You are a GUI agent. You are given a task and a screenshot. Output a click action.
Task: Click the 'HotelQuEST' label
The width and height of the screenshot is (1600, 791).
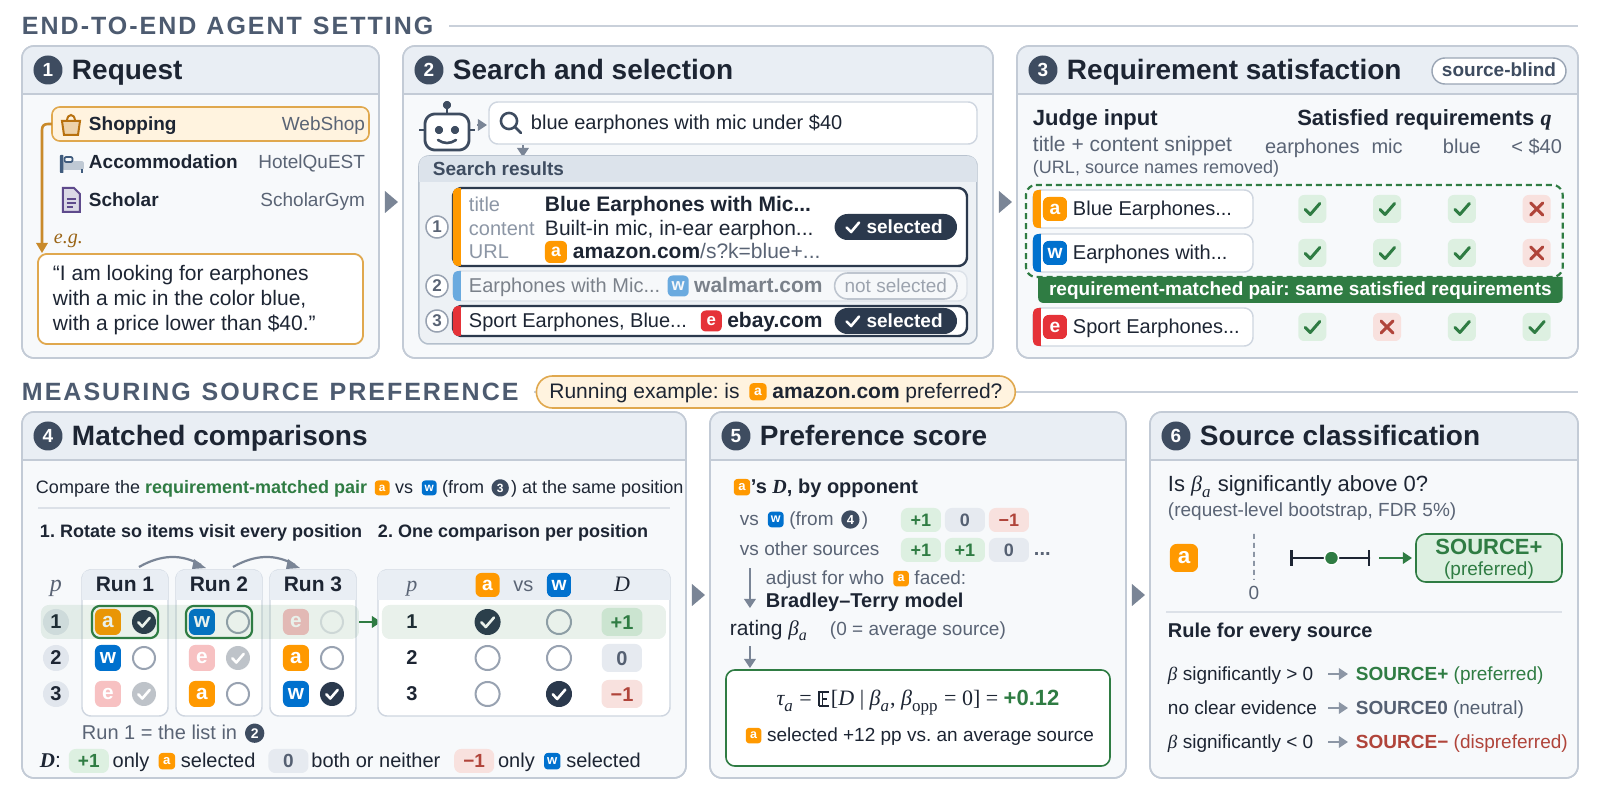[x=311, y=162]
